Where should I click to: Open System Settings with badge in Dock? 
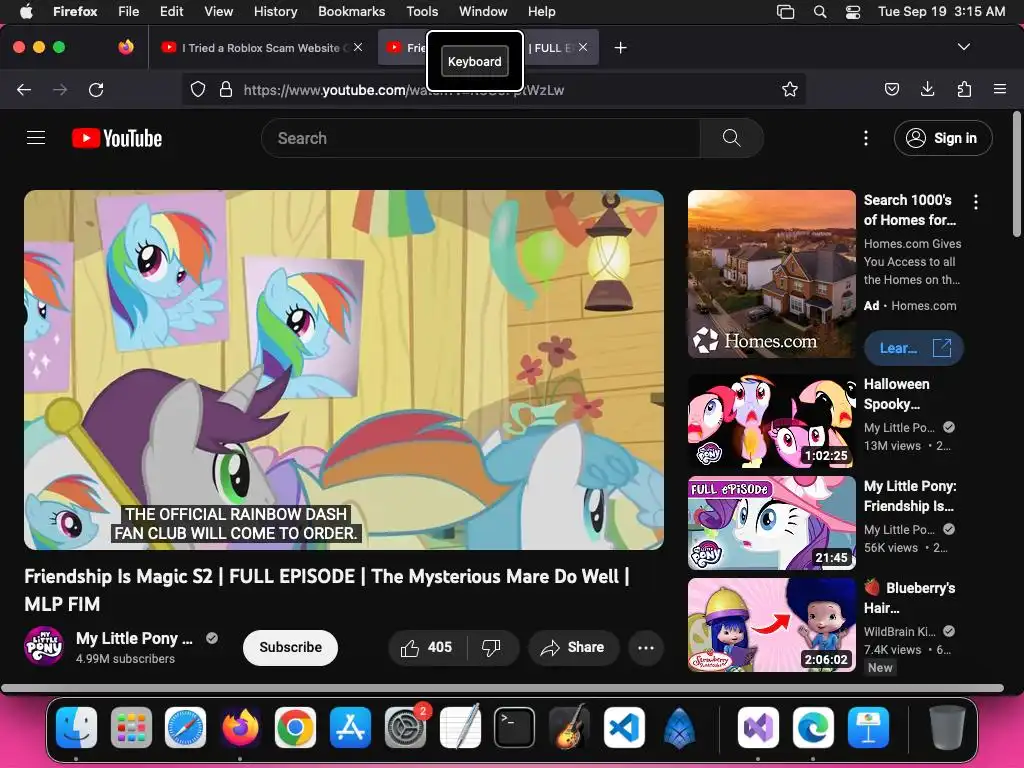click(x=405, y=727)
